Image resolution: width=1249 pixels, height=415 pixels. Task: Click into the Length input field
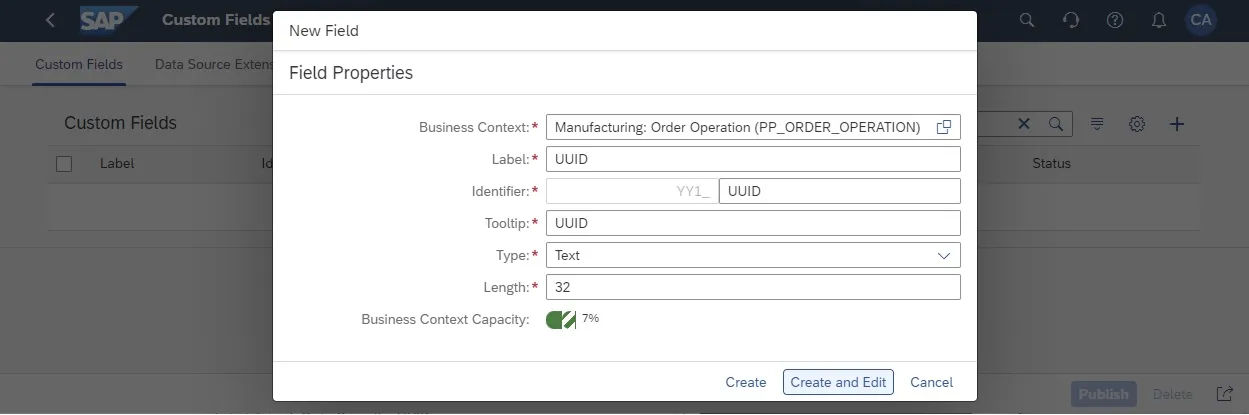[x=753, y=288]
